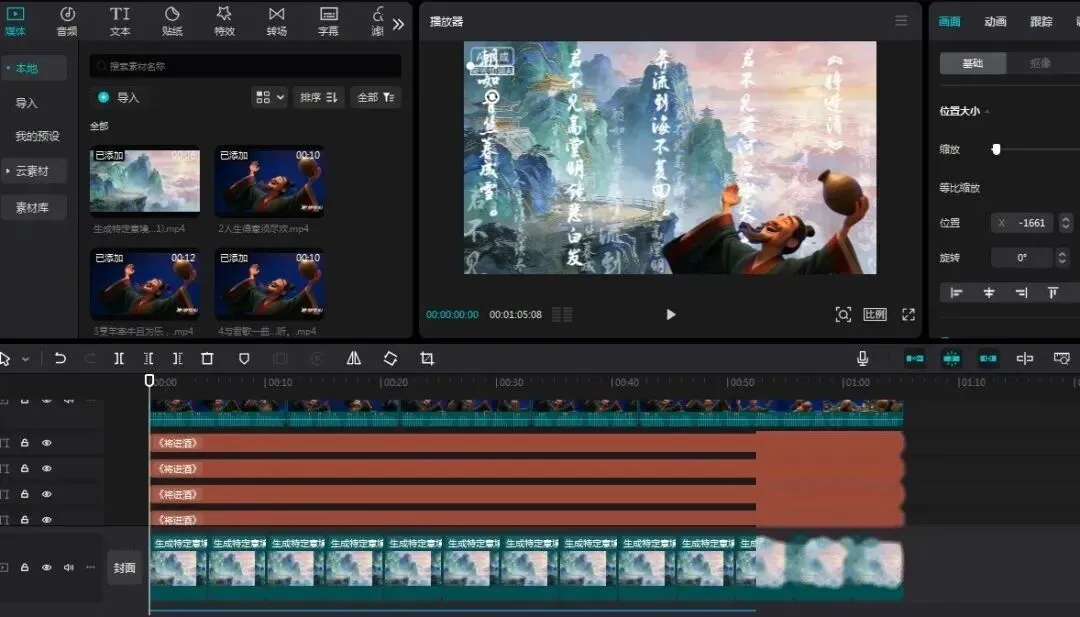
Task: Click the trash delete icon
Action: 207,358
